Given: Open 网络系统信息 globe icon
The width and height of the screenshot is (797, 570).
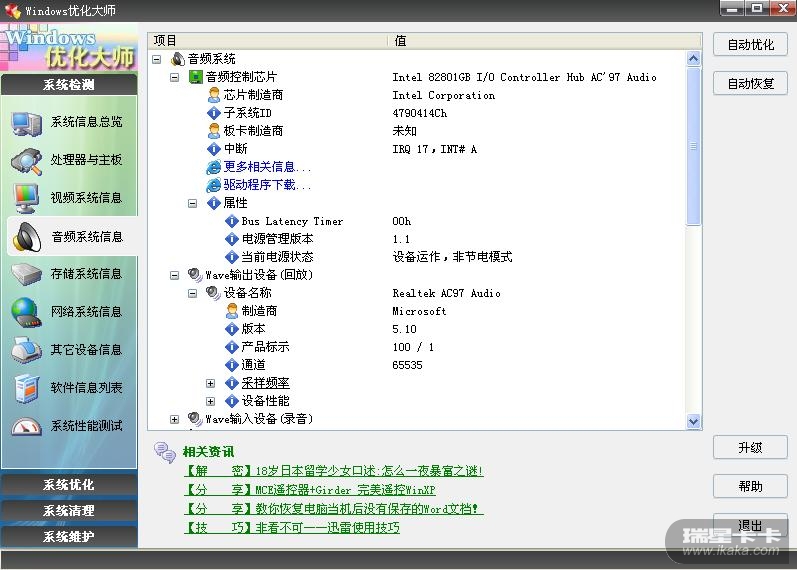Looking at the screenshot, I should coord(26,312).
